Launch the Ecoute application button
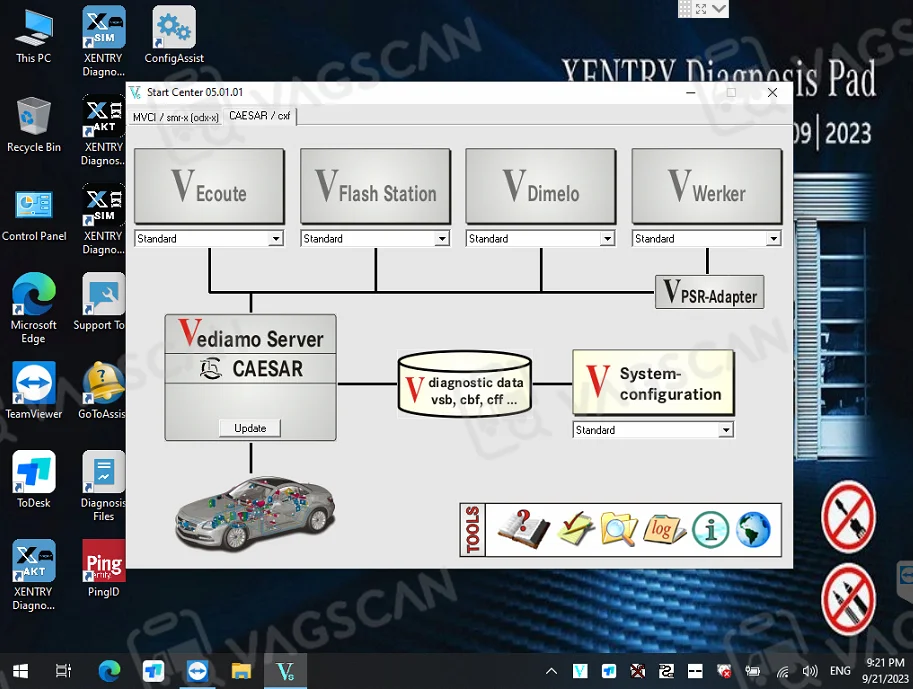The image size is (913, 689). [x=209, y=187]
